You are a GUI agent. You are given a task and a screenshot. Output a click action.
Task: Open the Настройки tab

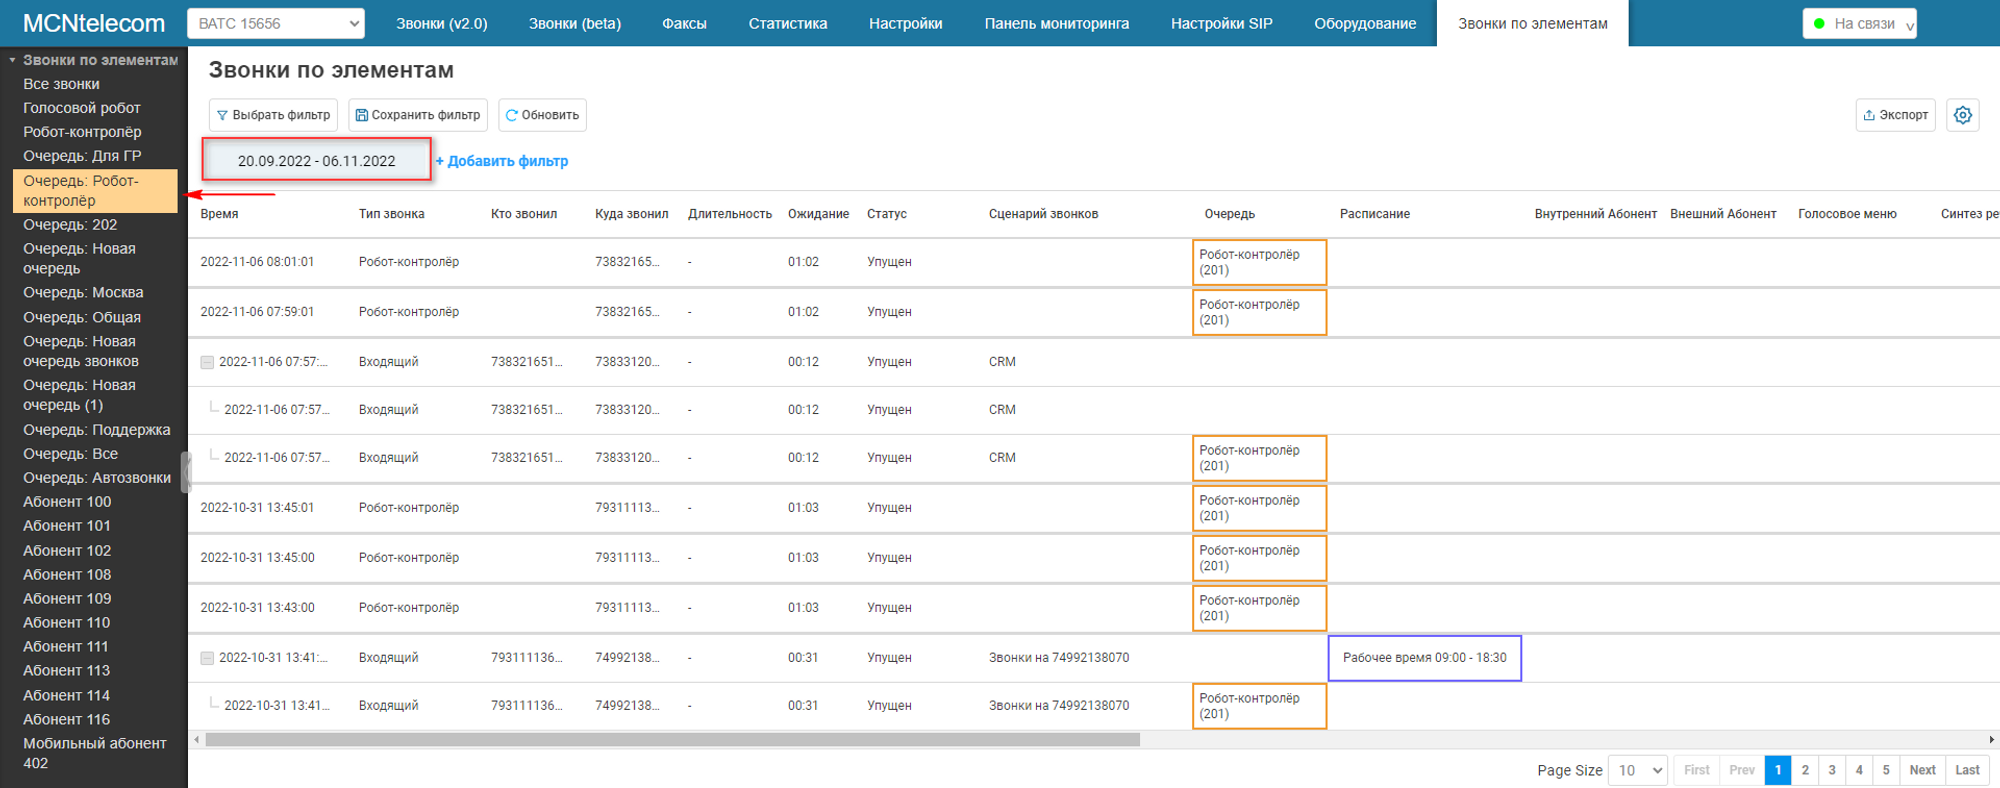pos(906,23)
